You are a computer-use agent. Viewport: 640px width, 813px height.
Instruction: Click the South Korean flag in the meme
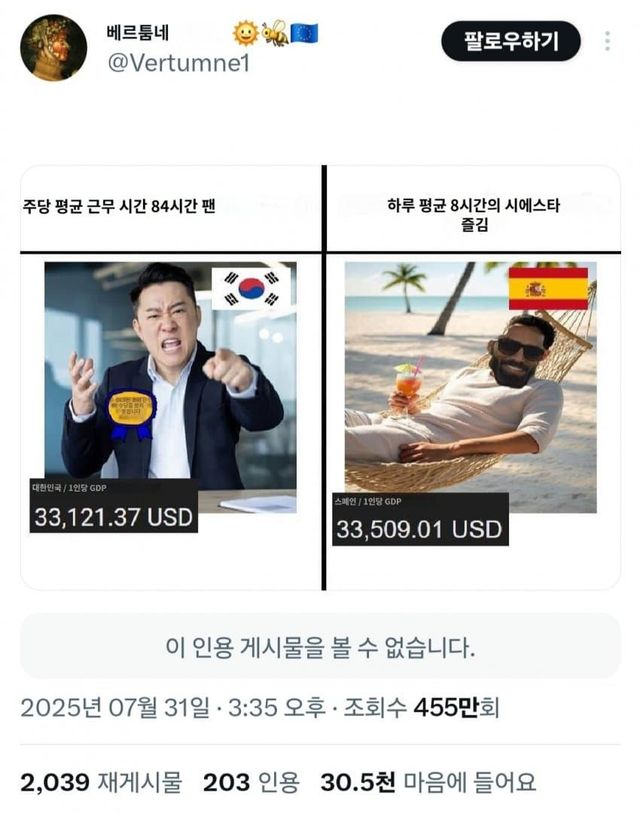pos(251,289)
